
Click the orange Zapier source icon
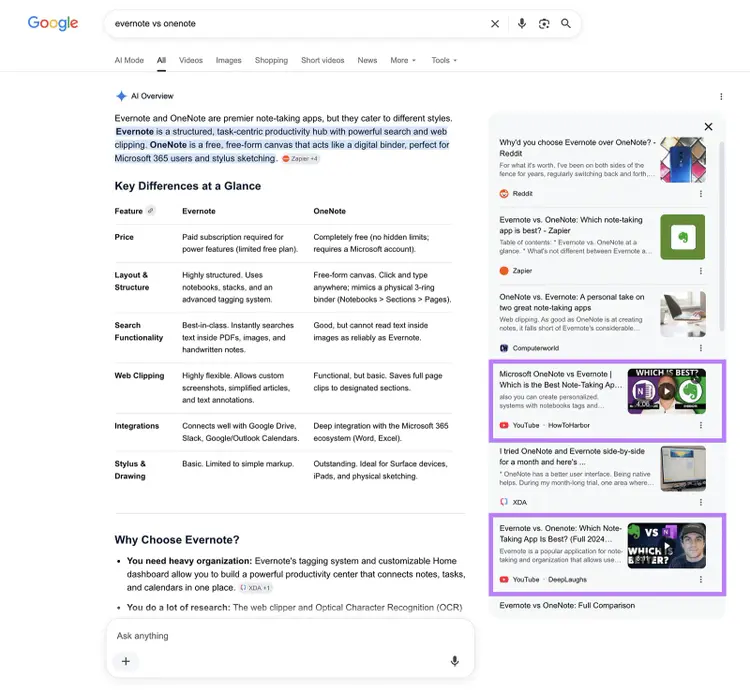[x=504, y=271]
